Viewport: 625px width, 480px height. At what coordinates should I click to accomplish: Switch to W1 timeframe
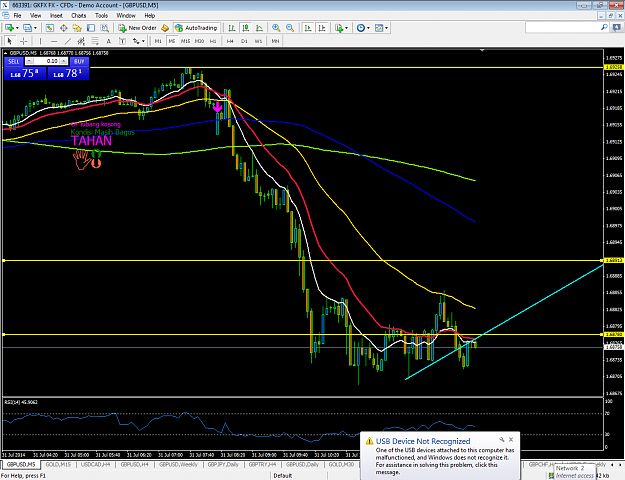(x=258, y=41)
